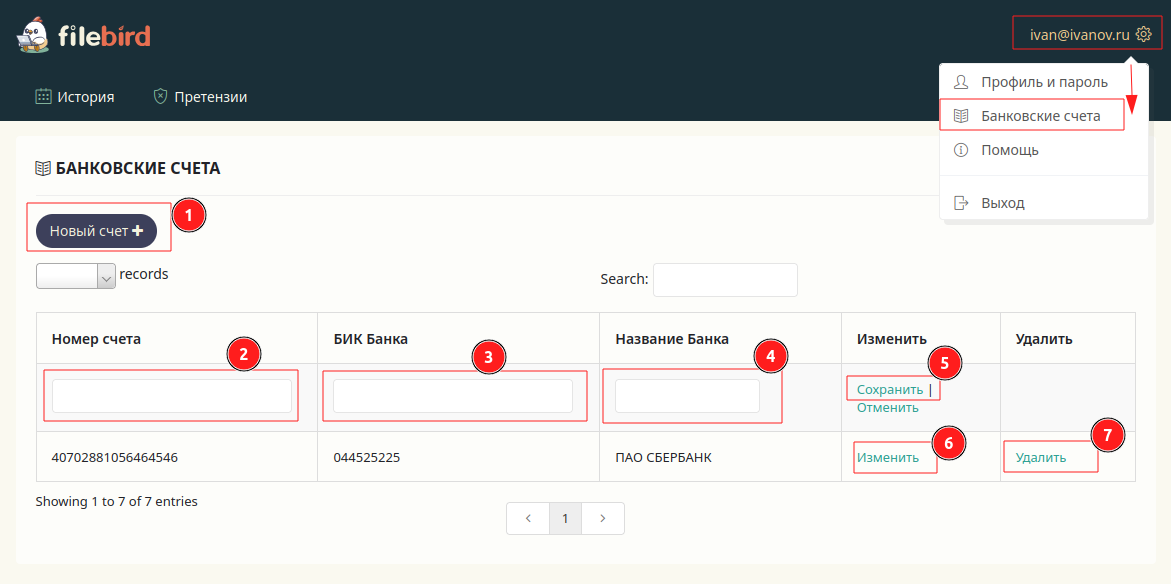Click the exit icon beside Выход
Screen dimensions: 1171x584
click(x=961, y=203)
